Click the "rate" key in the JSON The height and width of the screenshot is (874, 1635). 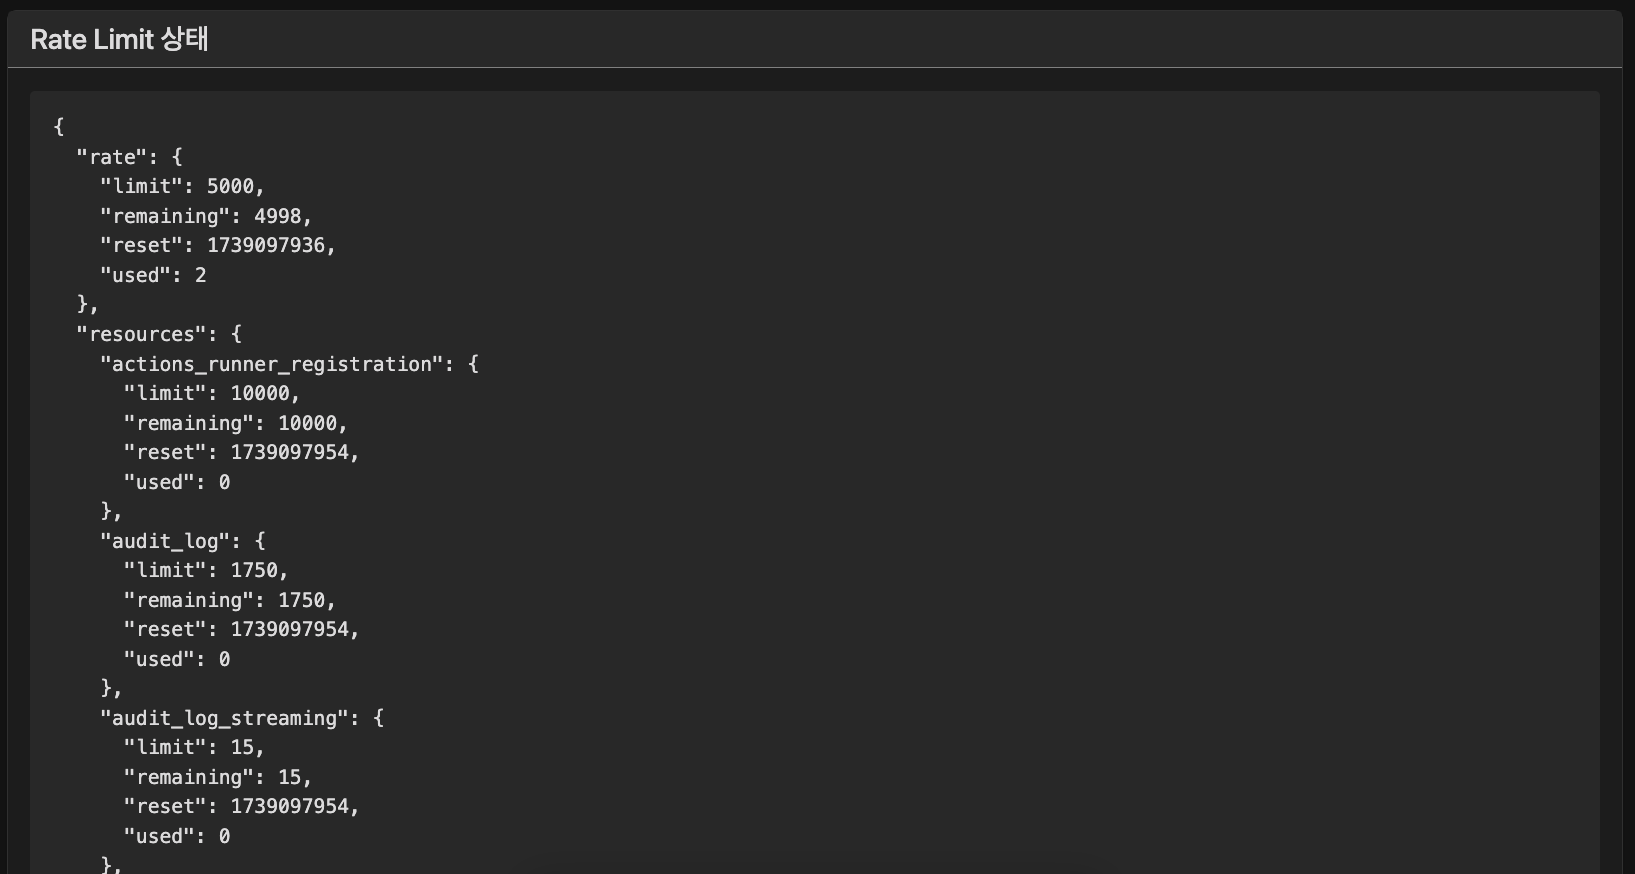pos(112,157)
